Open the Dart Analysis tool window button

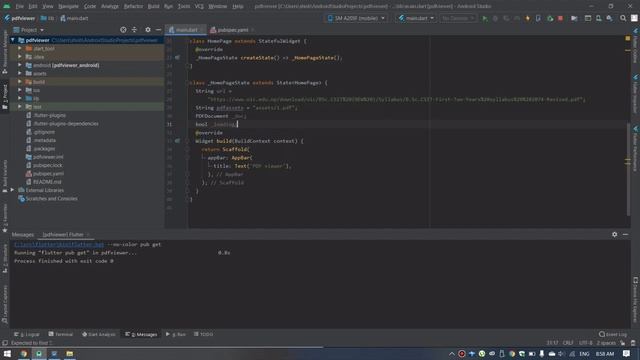(x=98, y=334)
